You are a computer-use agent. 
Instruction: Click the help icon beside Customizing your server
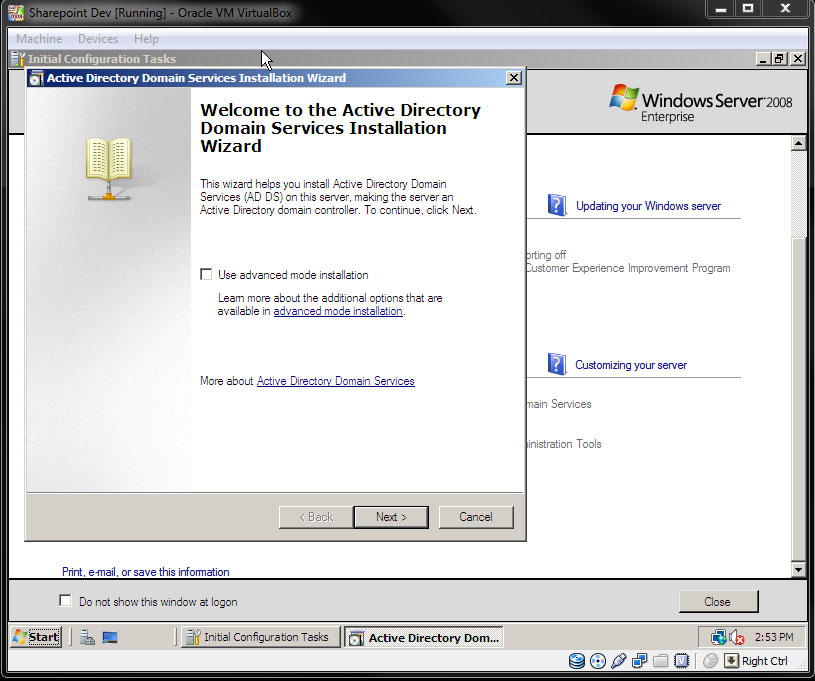point(557,364)
